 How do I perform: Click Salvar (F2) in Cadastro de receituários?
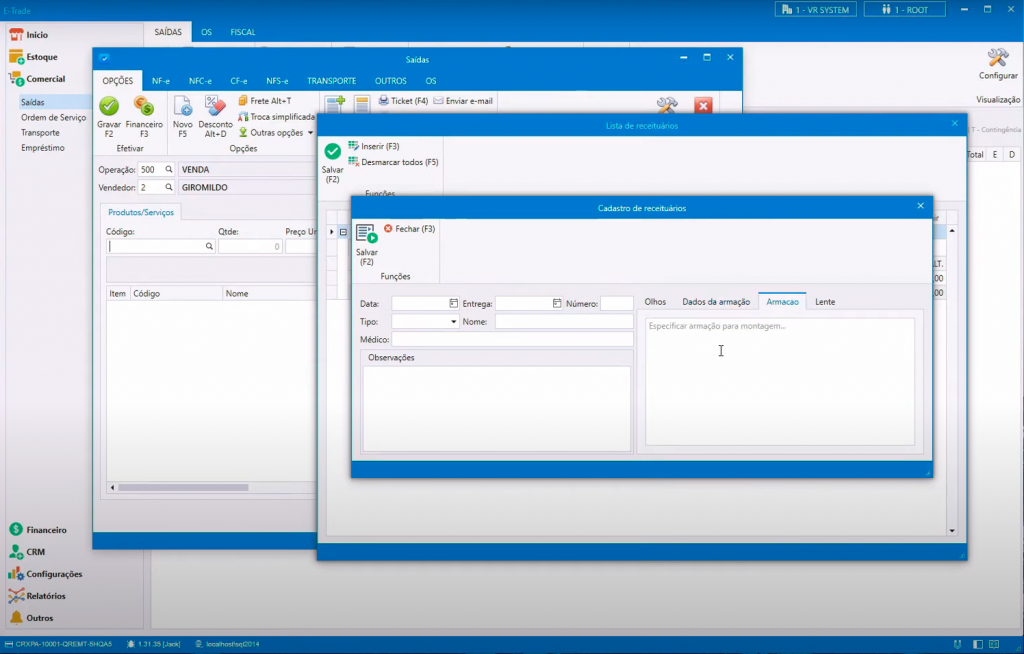tap(366, 236)
